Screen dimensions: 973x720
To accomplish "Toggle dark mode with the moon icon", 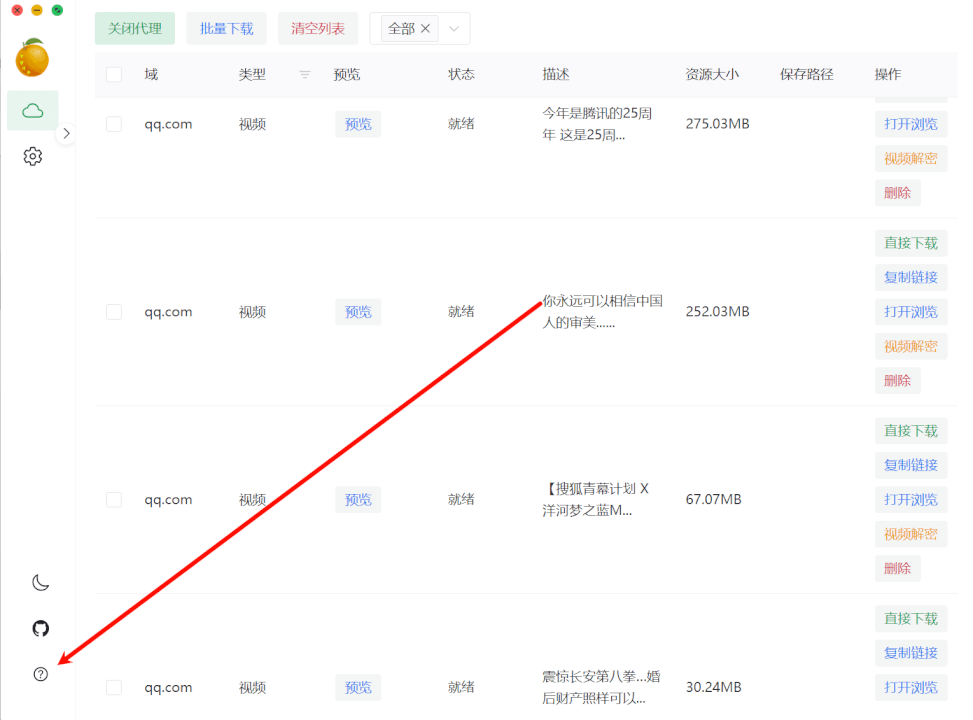I will [x=40, y=583].
